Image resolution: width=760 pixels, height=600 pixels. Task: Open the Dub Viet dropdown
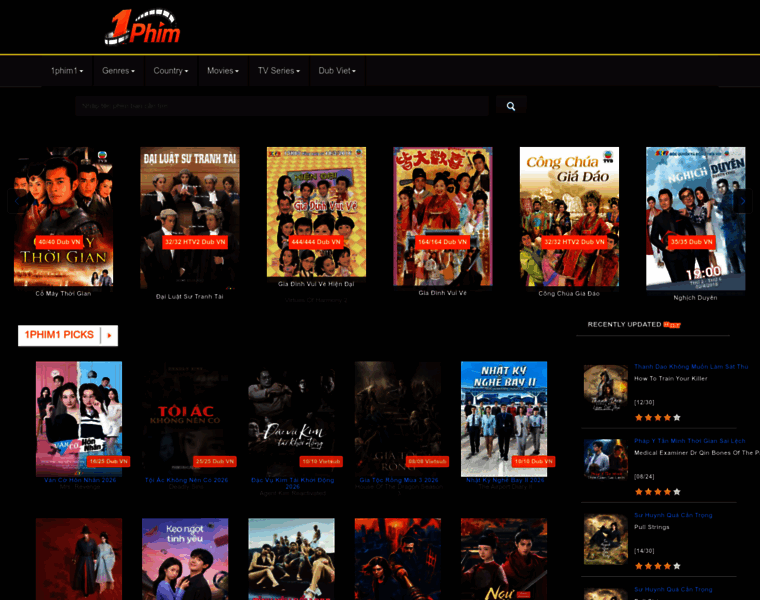(x=337, y=71)
